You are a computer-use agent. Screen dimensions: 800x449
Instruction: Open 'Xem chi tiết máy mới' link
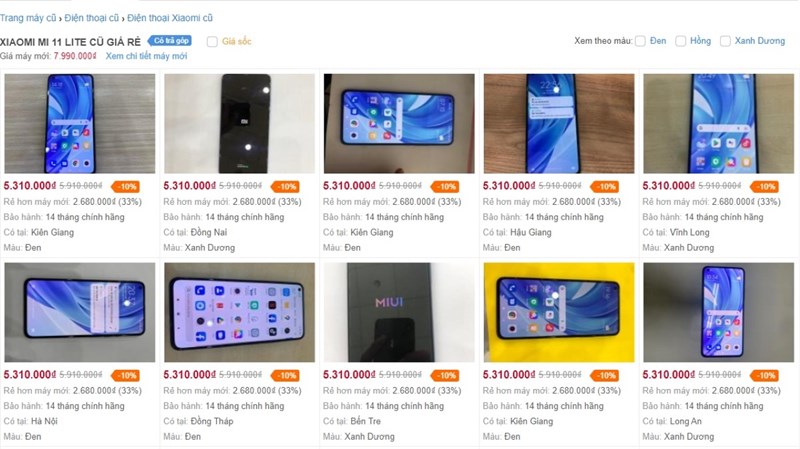click(x=146, y=56)
